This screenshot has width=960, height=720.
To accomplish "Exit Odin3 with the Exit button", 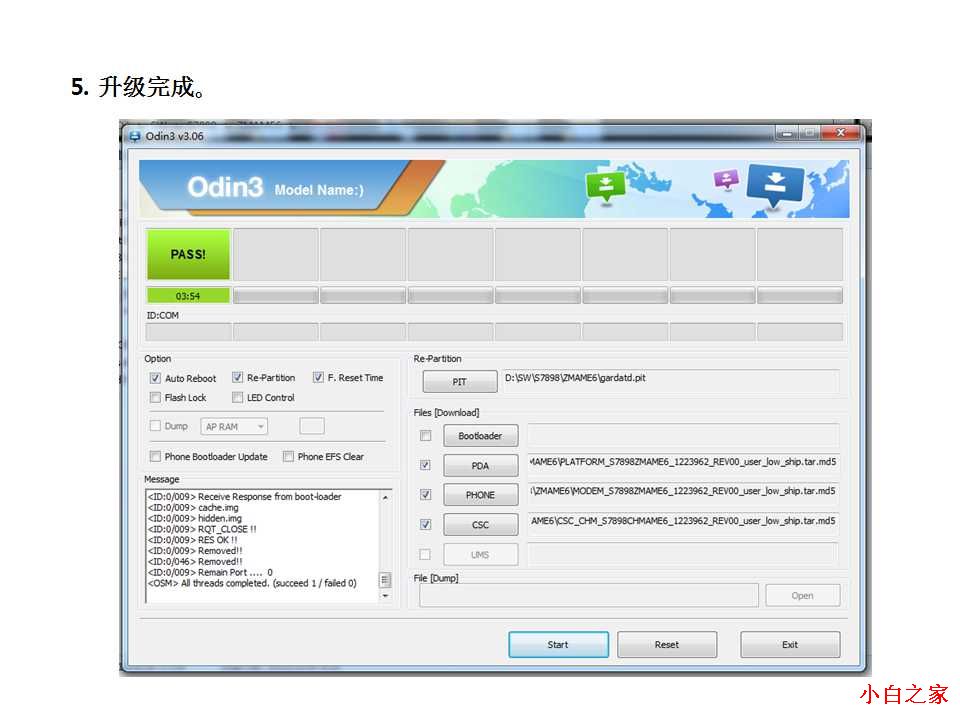I will (x=790, y=645).
